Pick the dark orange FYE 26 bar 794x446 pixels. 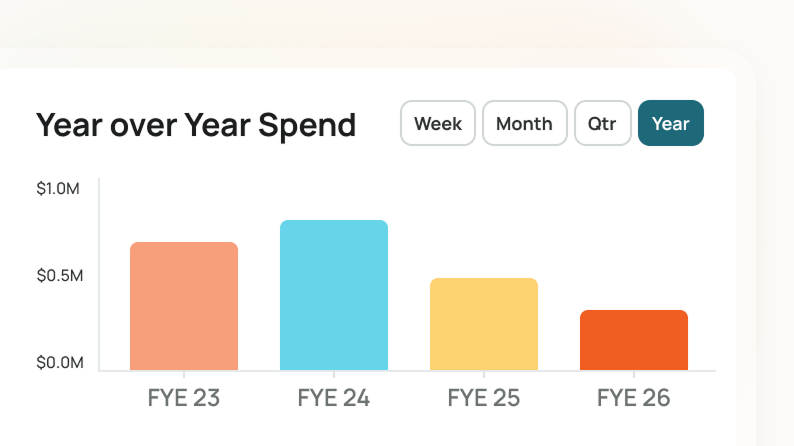click(x=634, y=340)
